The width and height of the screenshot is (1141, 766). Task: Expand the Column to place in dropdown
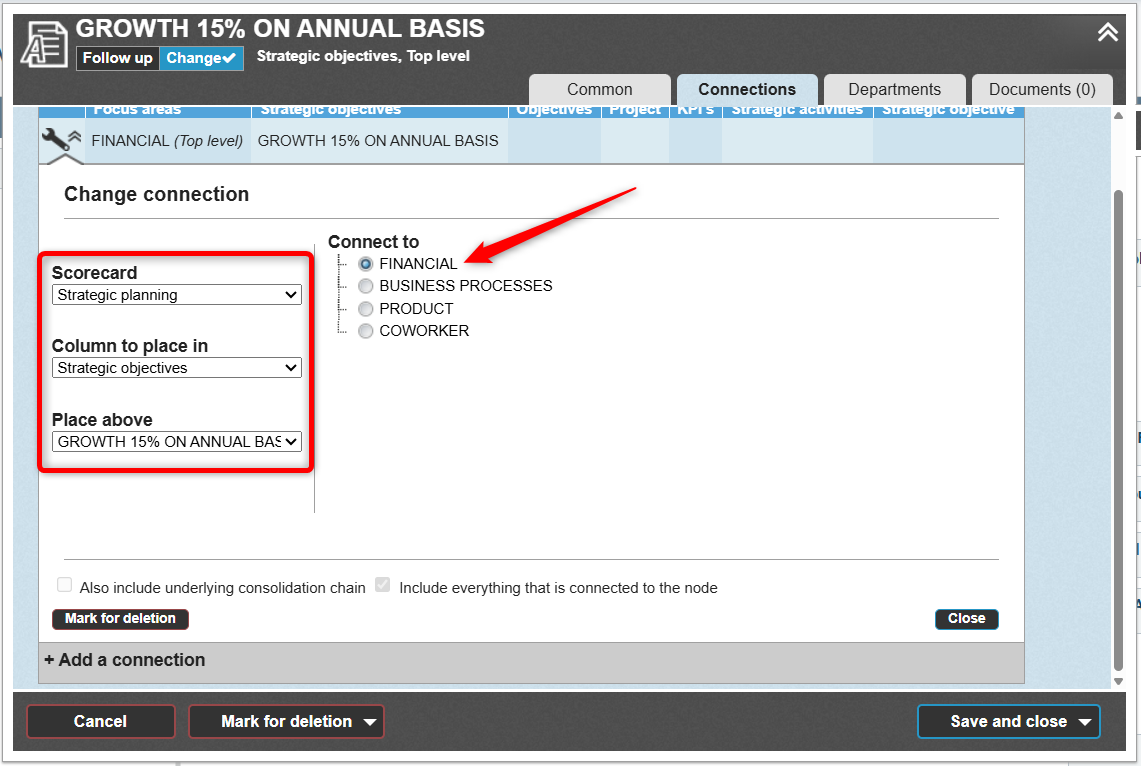tap(176, 368)
